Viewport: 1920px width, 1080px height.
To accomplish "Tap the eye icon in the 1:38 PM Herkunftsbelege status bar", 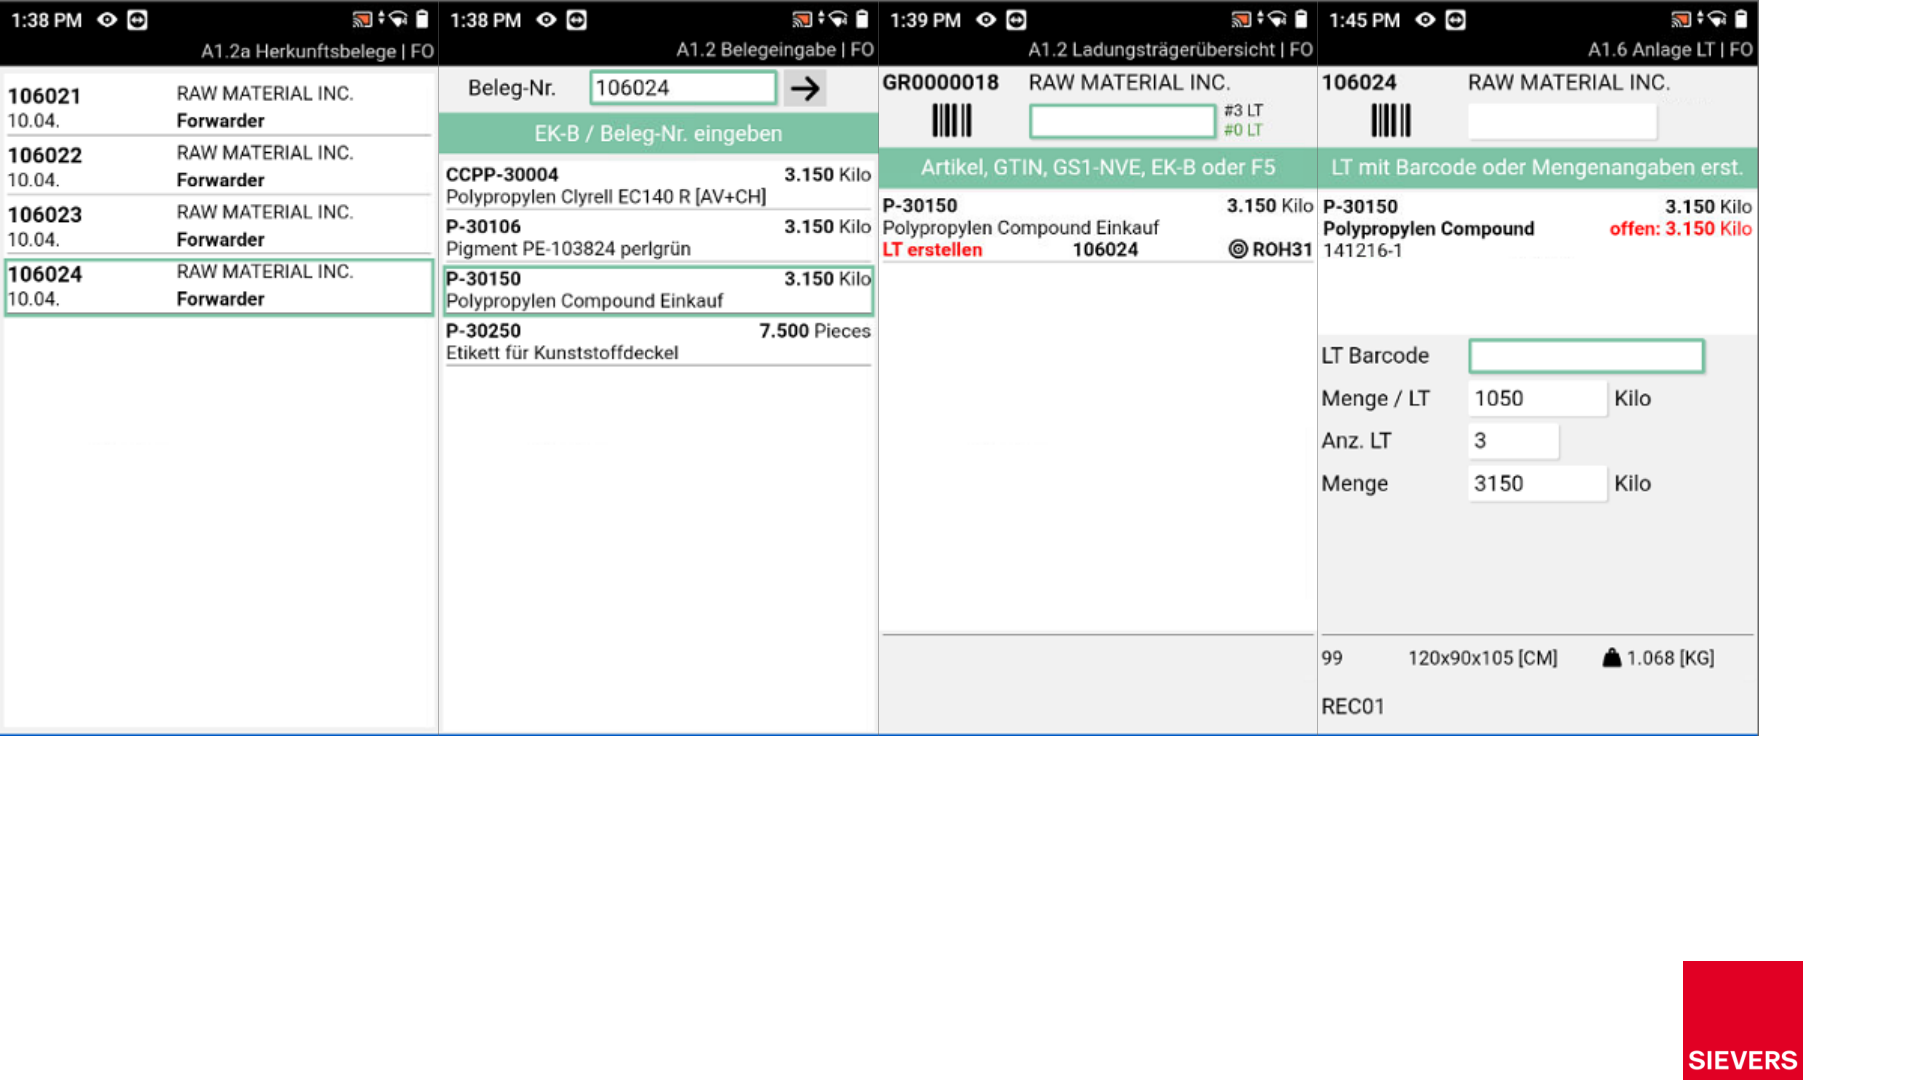I will (x=107, y=20).
